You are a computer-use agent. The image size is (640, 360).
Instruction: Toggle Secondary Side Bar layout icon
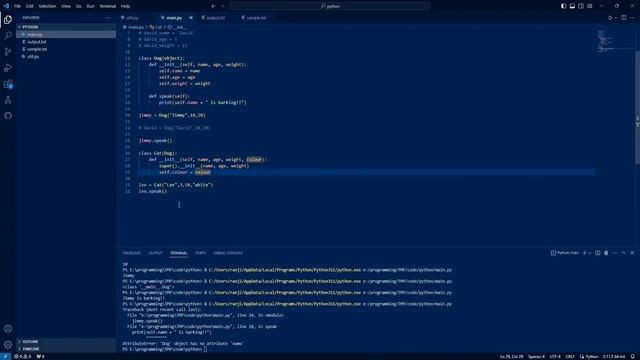(581, 6)
